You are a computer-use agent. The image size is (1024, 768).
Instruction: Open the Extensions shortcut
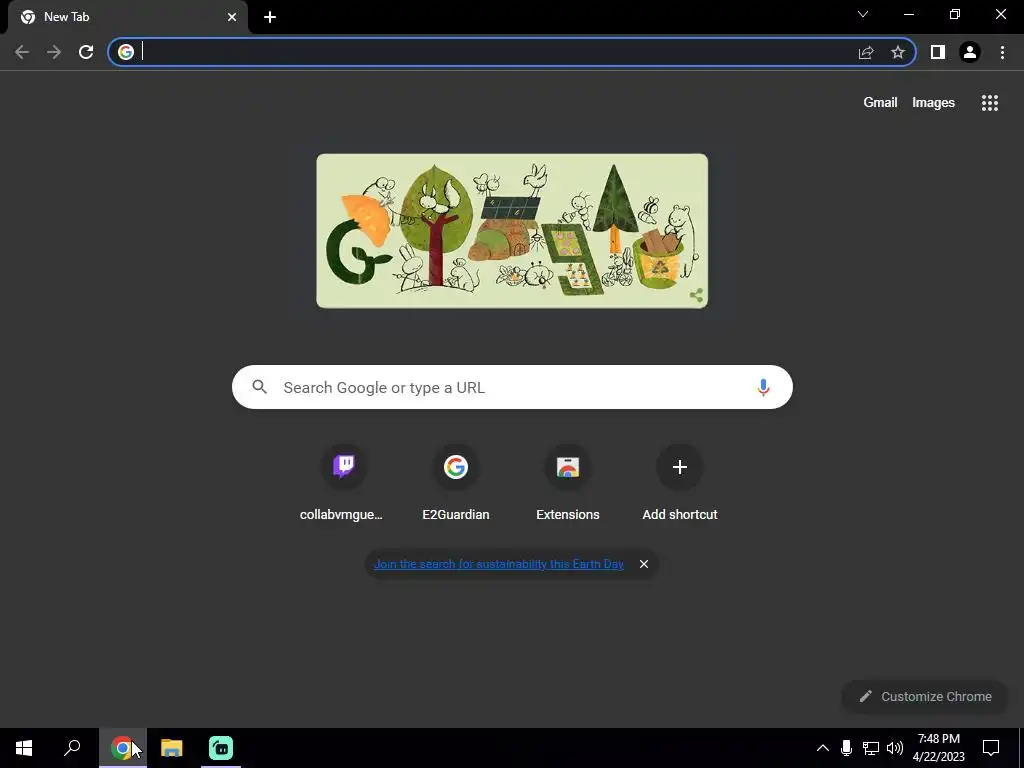coord(568,482)
